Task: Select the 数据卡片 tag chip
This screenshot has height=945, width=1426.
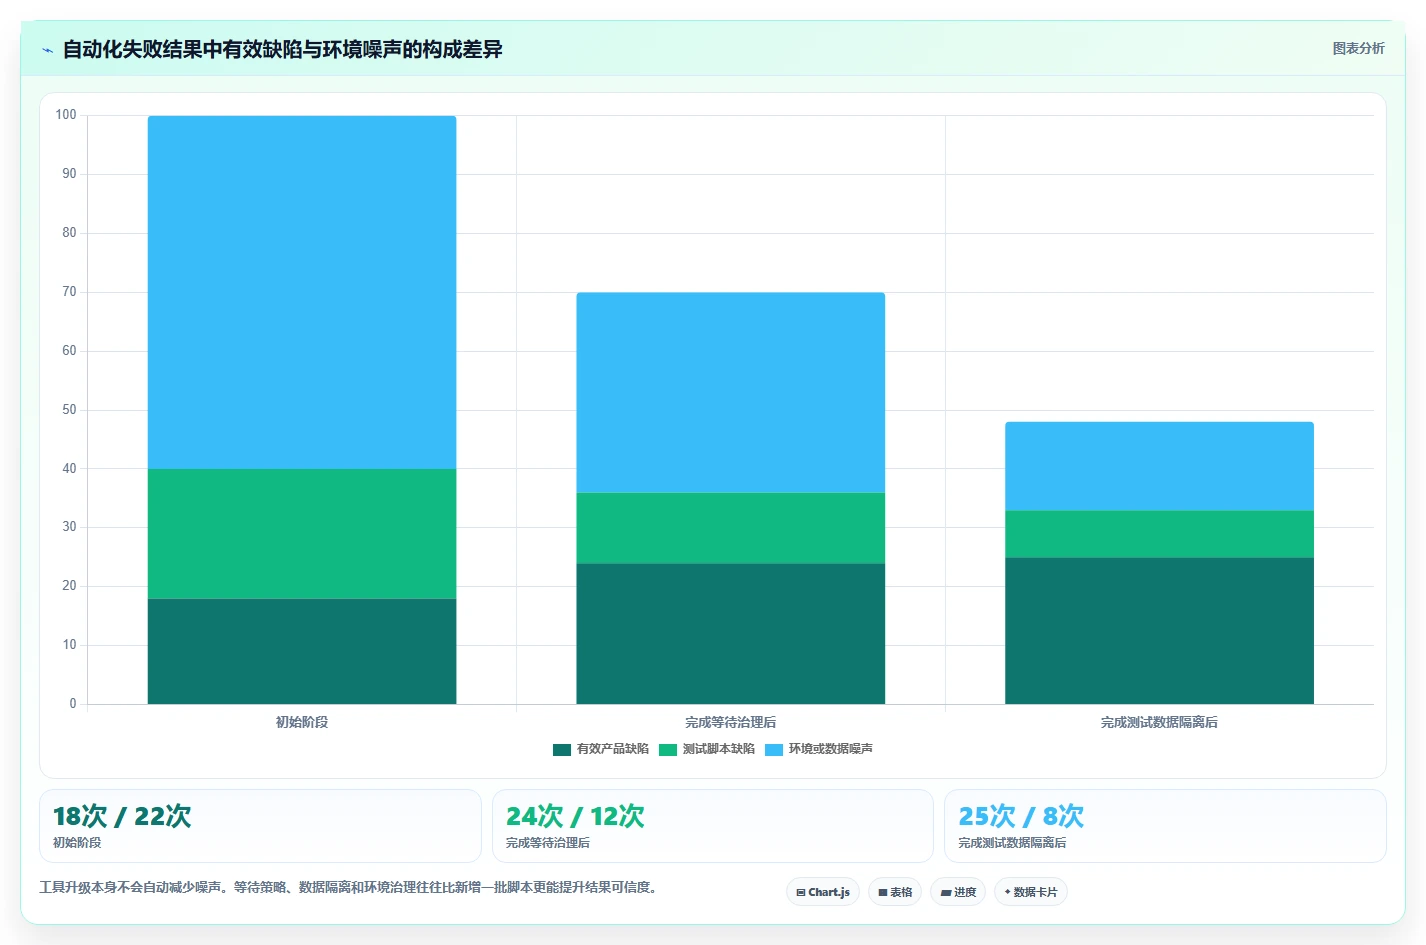Action: coord(1031,892)
